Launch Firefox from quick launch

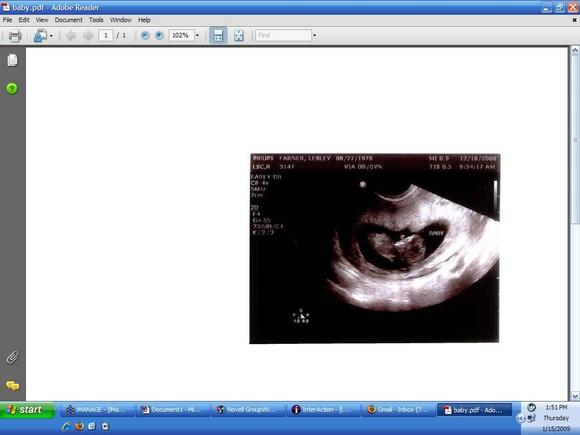click(x=79, y=426)
